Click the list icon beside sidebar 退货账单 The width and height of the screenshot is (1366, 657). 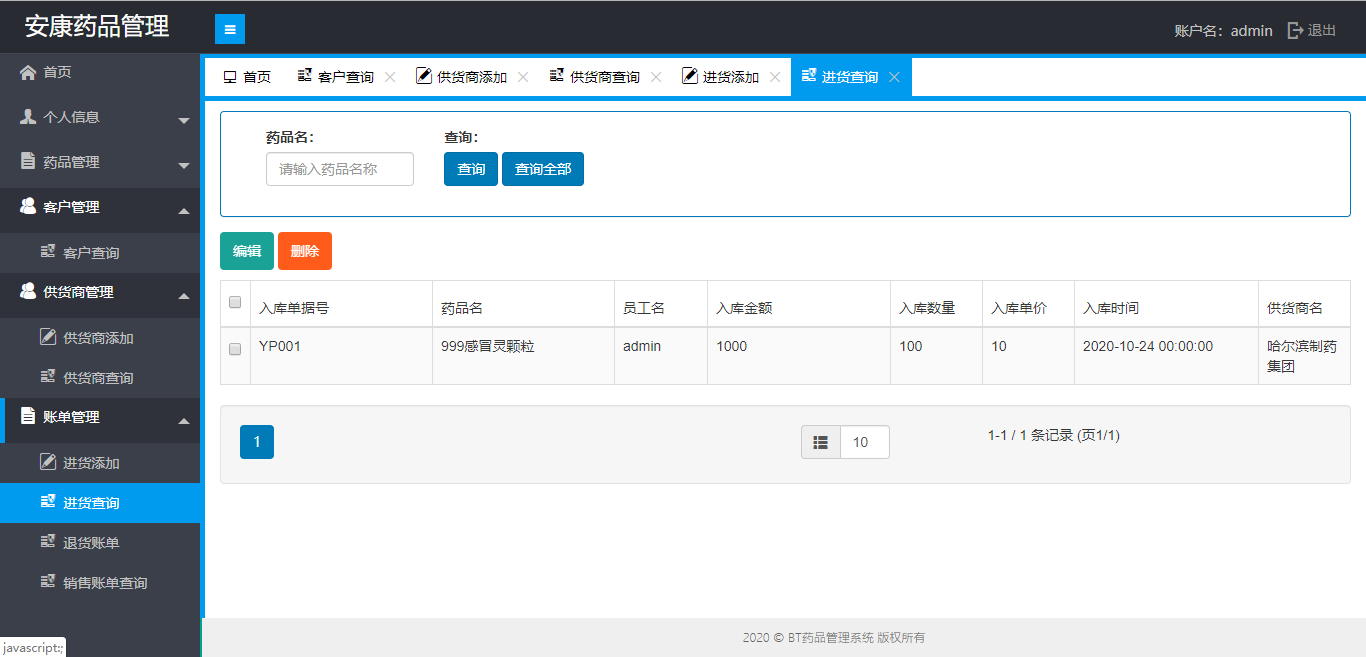pos(47,542)
